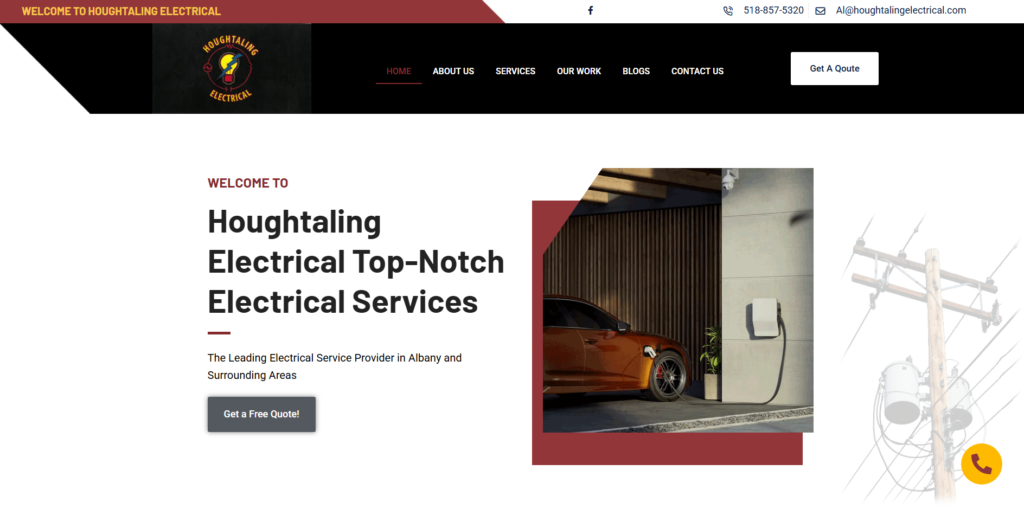Screen dimensions: 1024x509
Task: Click the main hero heading text
Action: [x=356, y=262]
